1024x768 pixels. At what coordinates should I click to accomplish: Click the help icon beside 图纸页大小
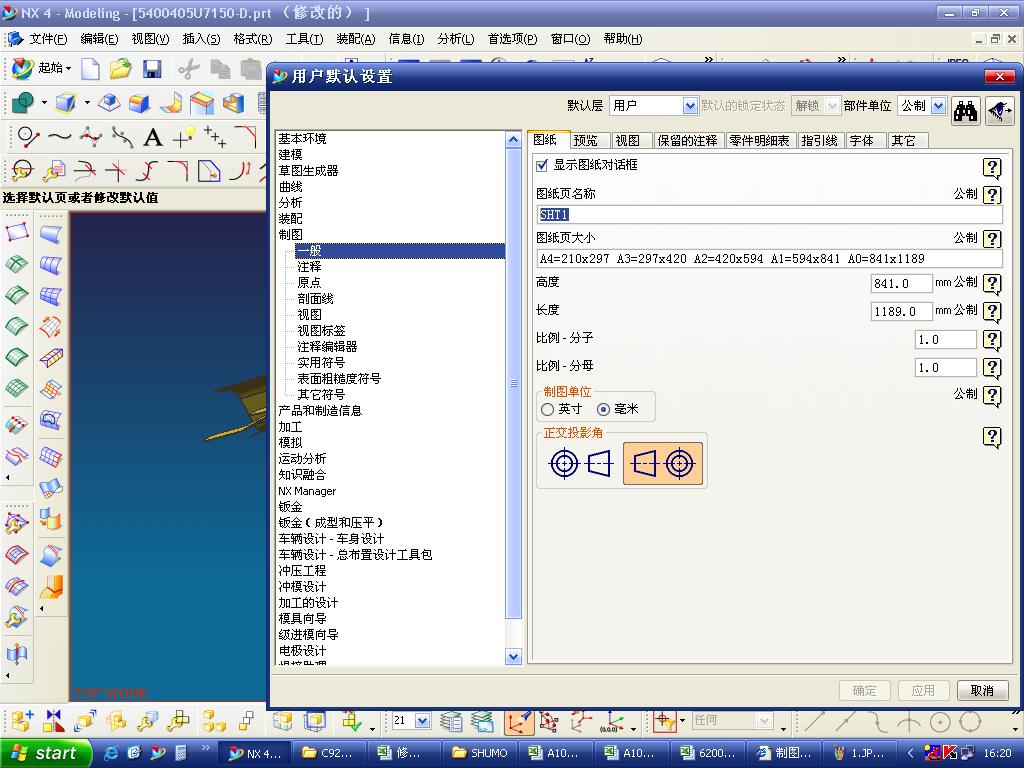992,238
